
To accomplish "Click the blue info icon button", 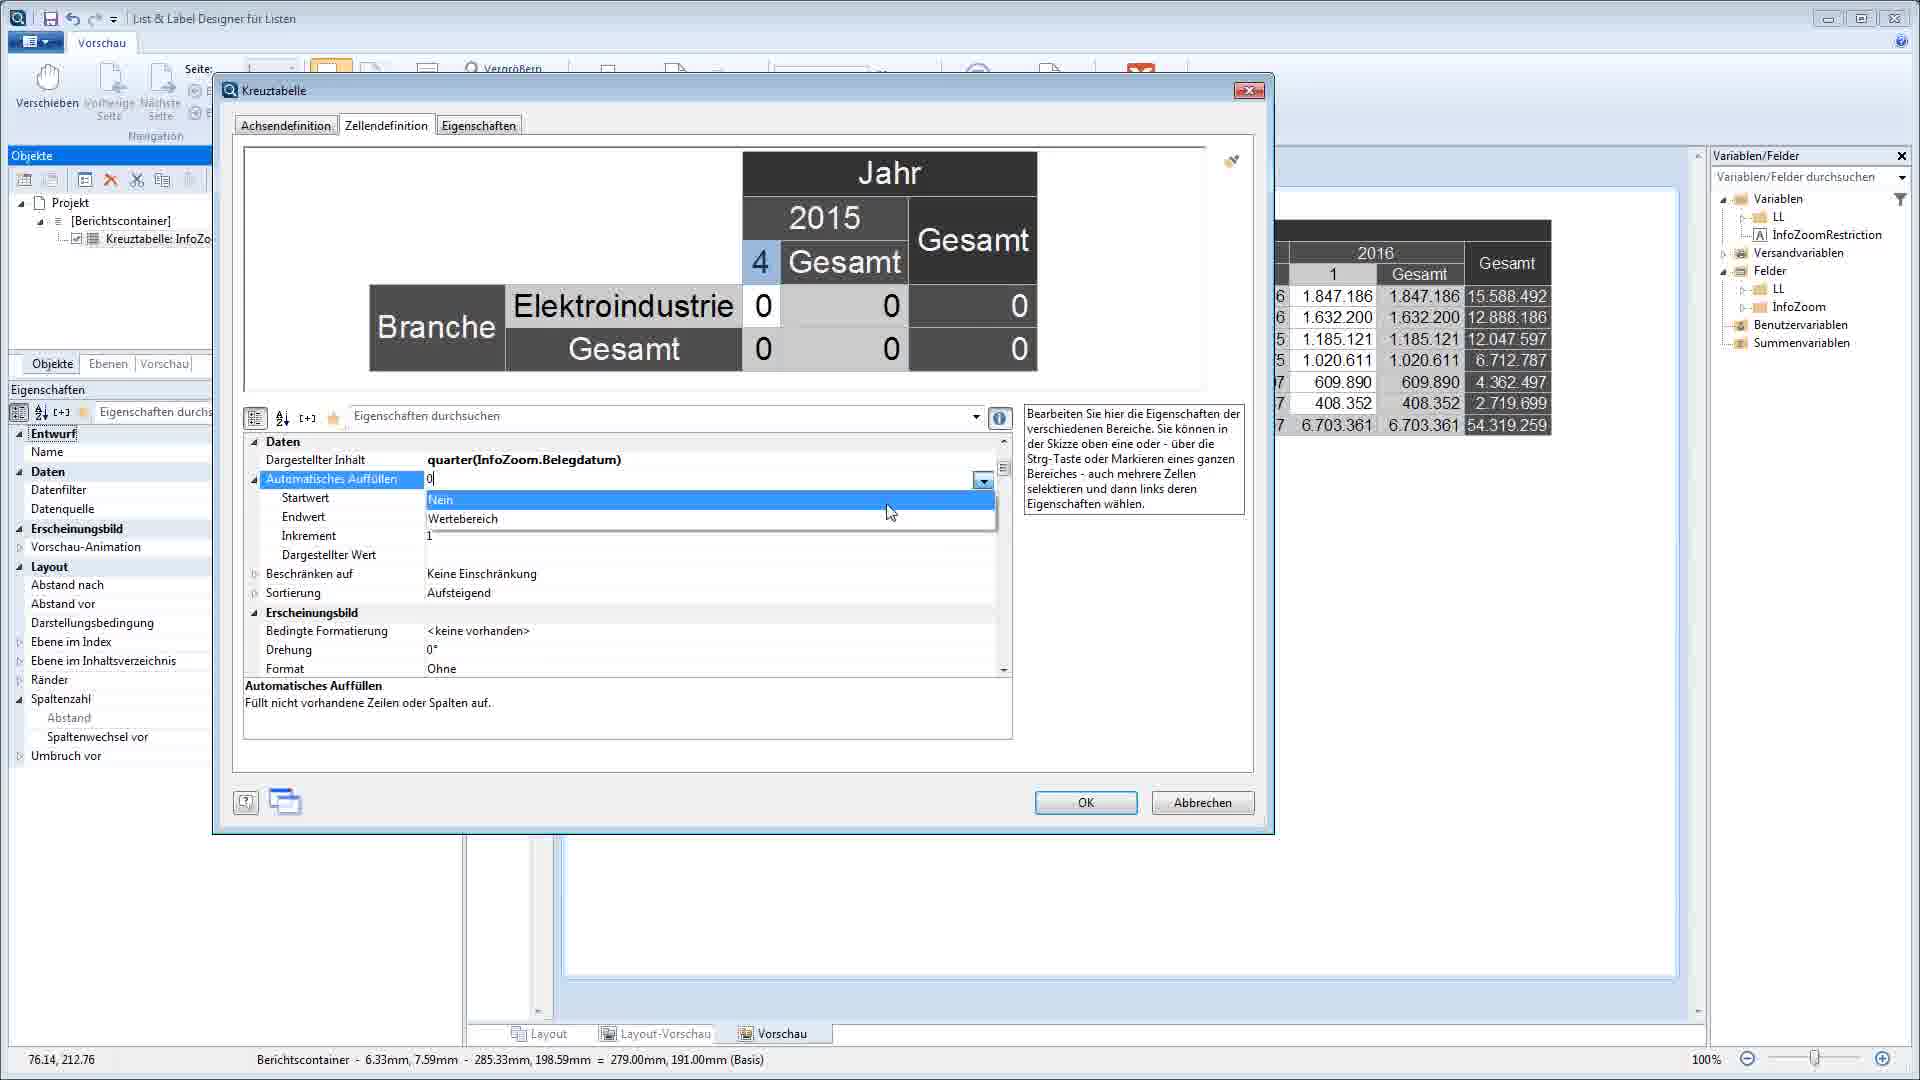I will pos(999,418).
